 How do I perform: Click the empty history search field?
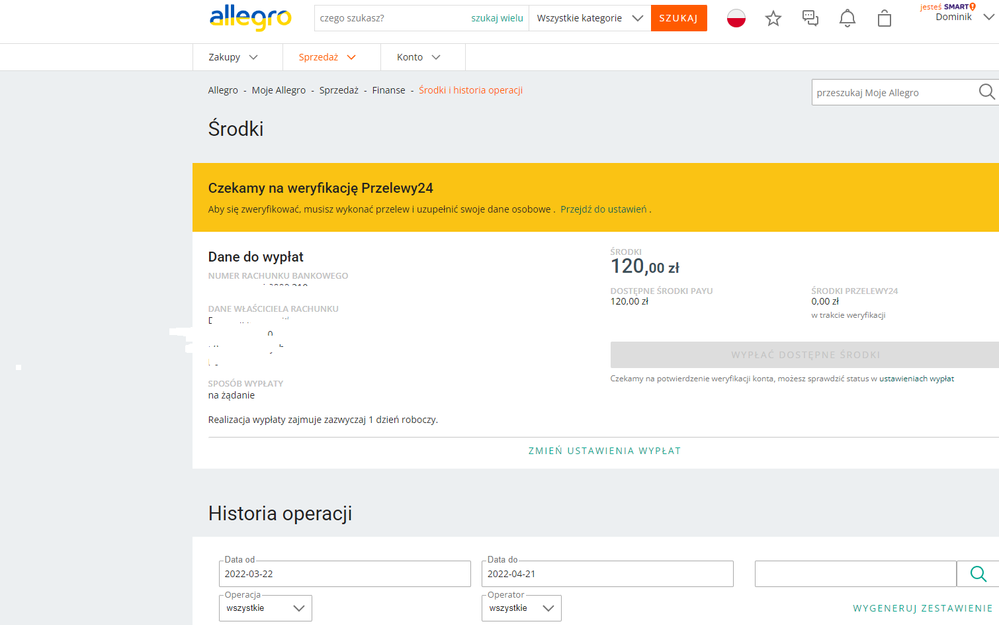[x=856, y=574]
